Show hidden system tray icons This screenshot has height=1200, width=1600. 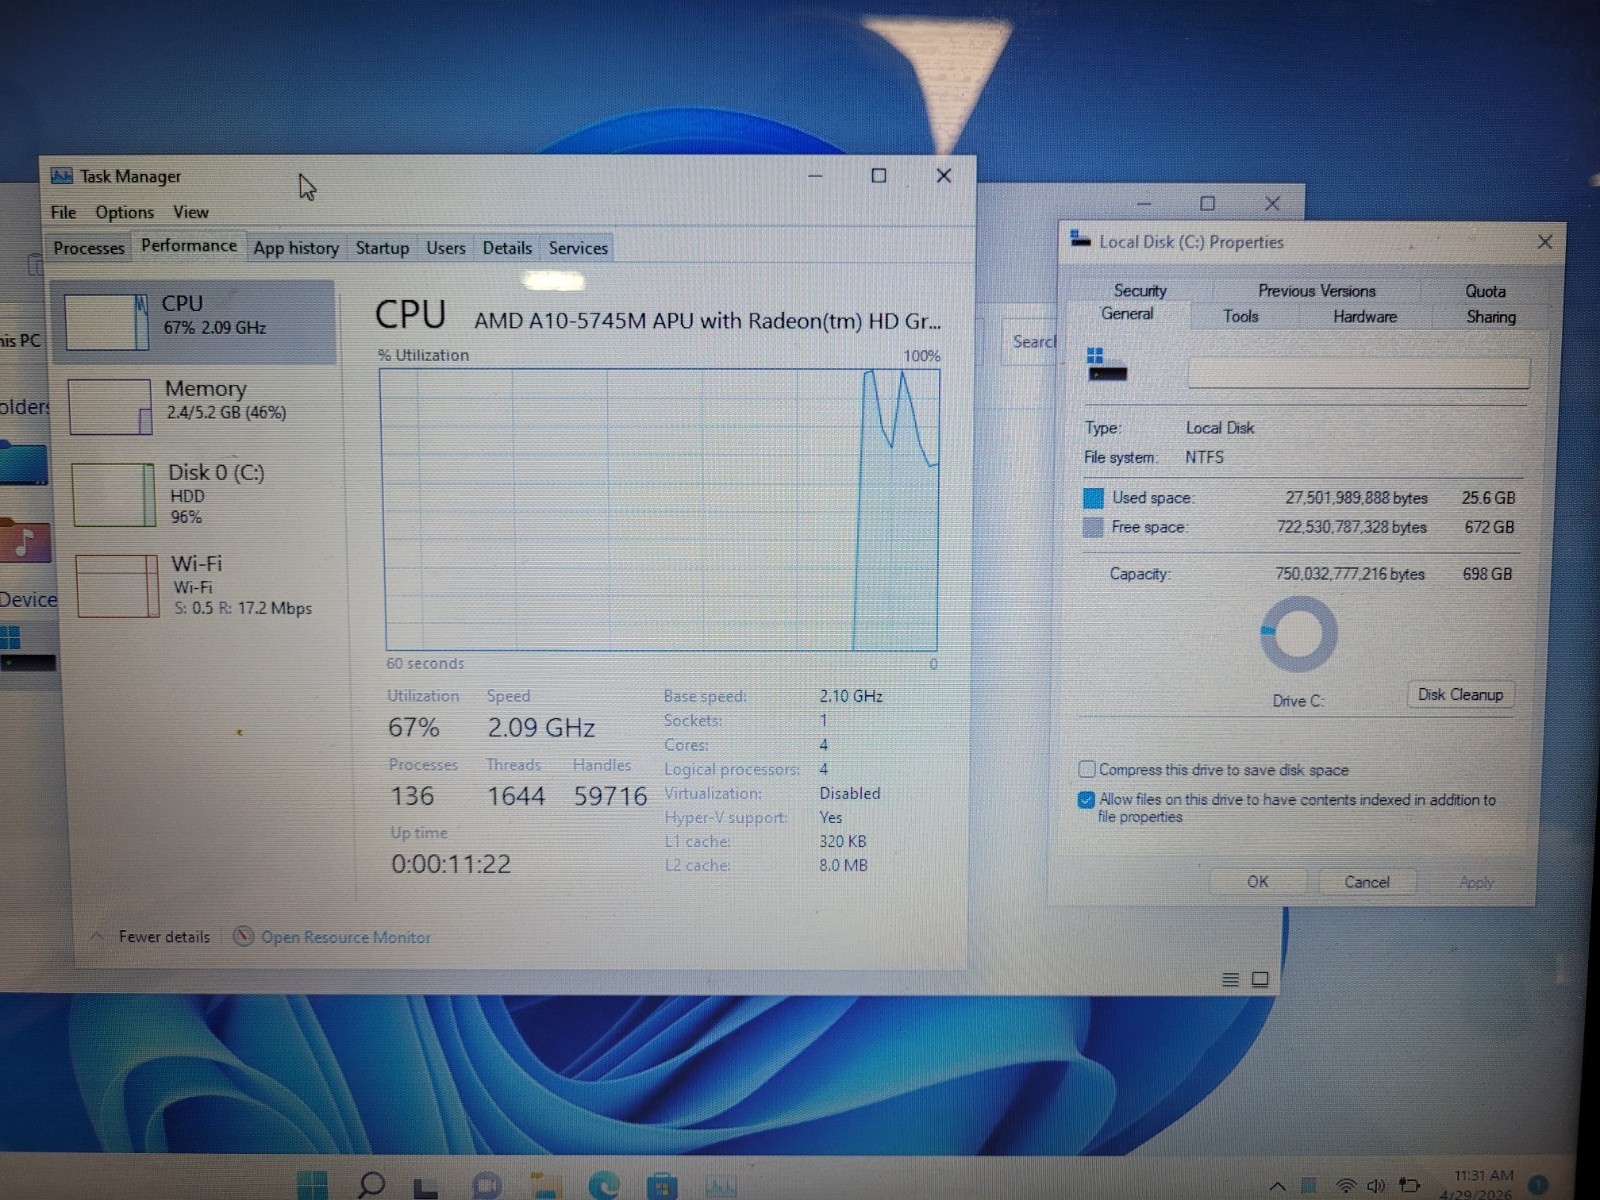(1277, 1187)
